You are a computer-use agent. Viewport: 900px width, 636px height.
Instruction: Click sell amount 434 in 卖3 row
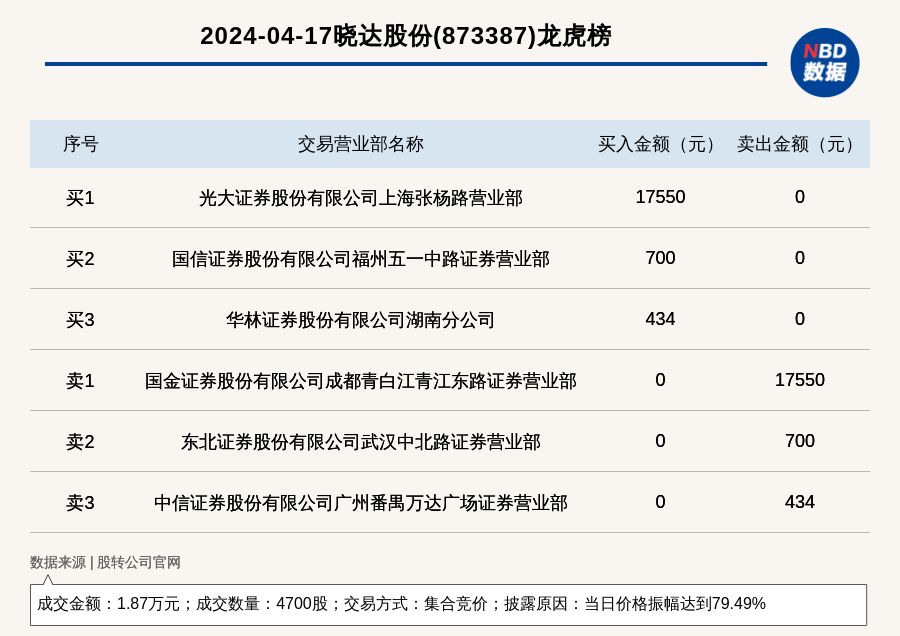click(800, 501)
